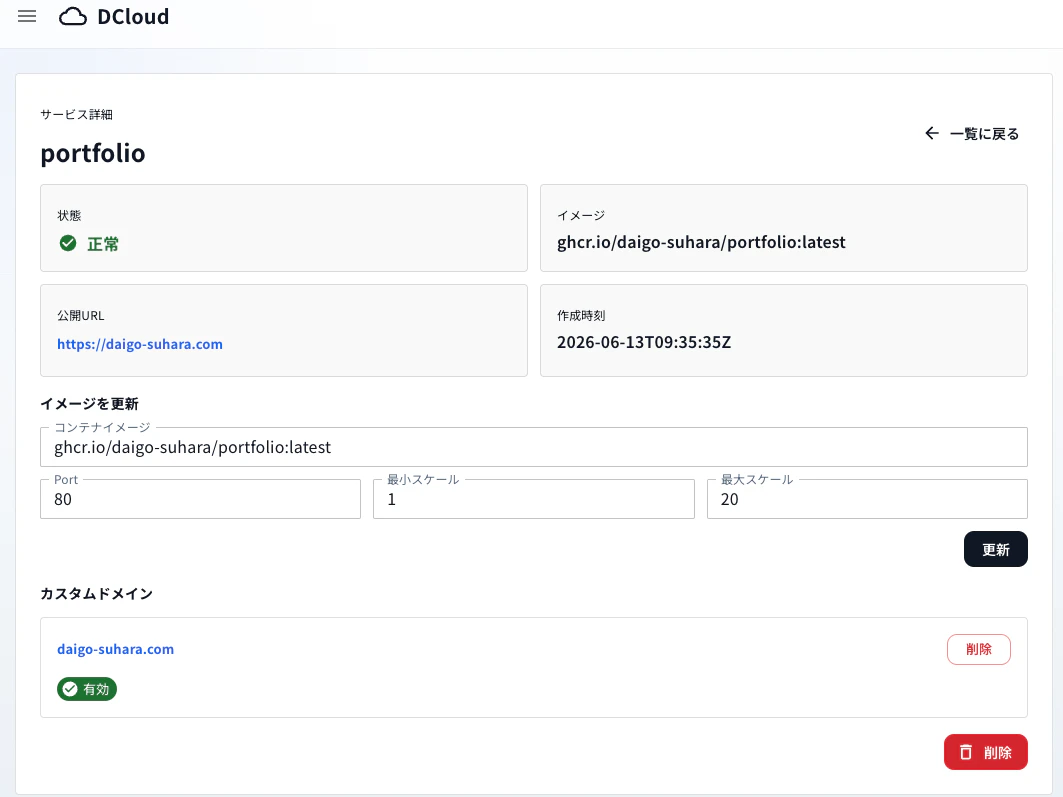This screenshot has height=797, width=1063.
Task: Click the black 更新 button
Action: [995, 549]
